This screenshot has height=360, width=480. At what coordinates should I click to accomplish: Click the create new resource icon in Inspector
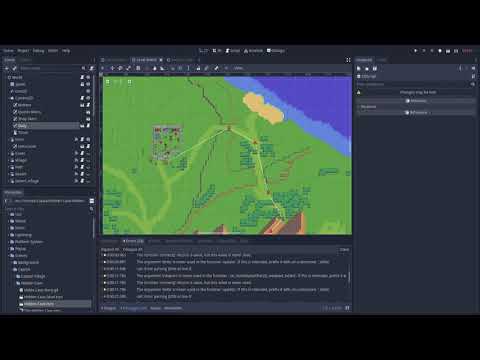pos(359,68)
